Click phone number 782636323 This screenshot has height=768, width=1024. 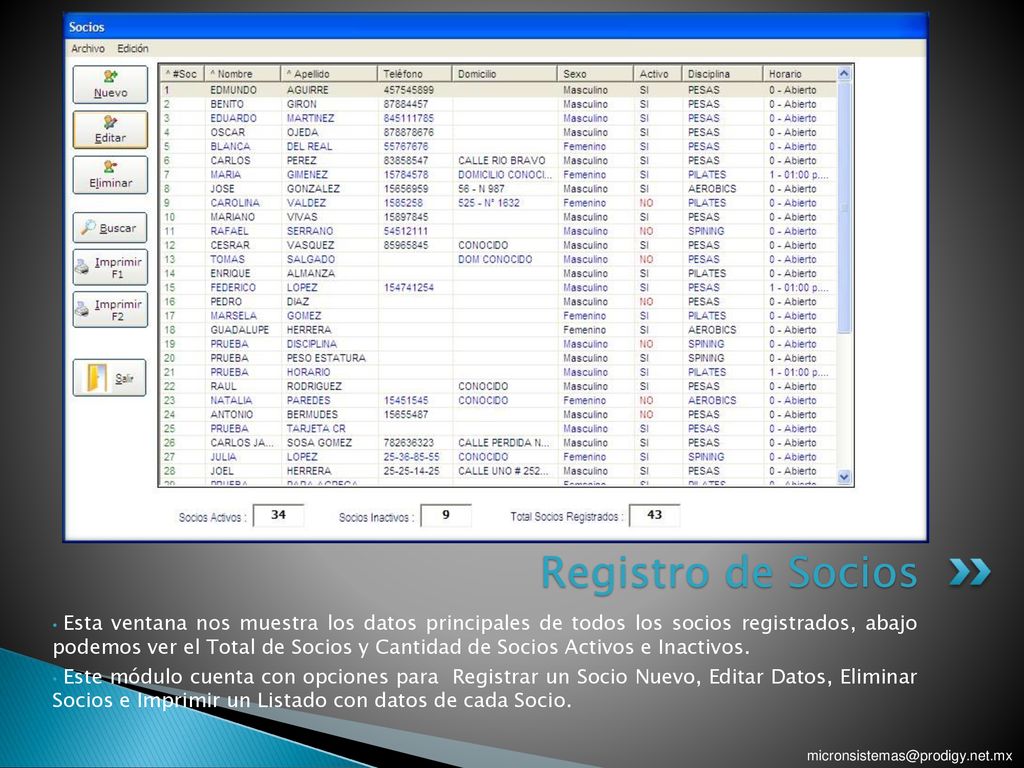coord(408,443)
